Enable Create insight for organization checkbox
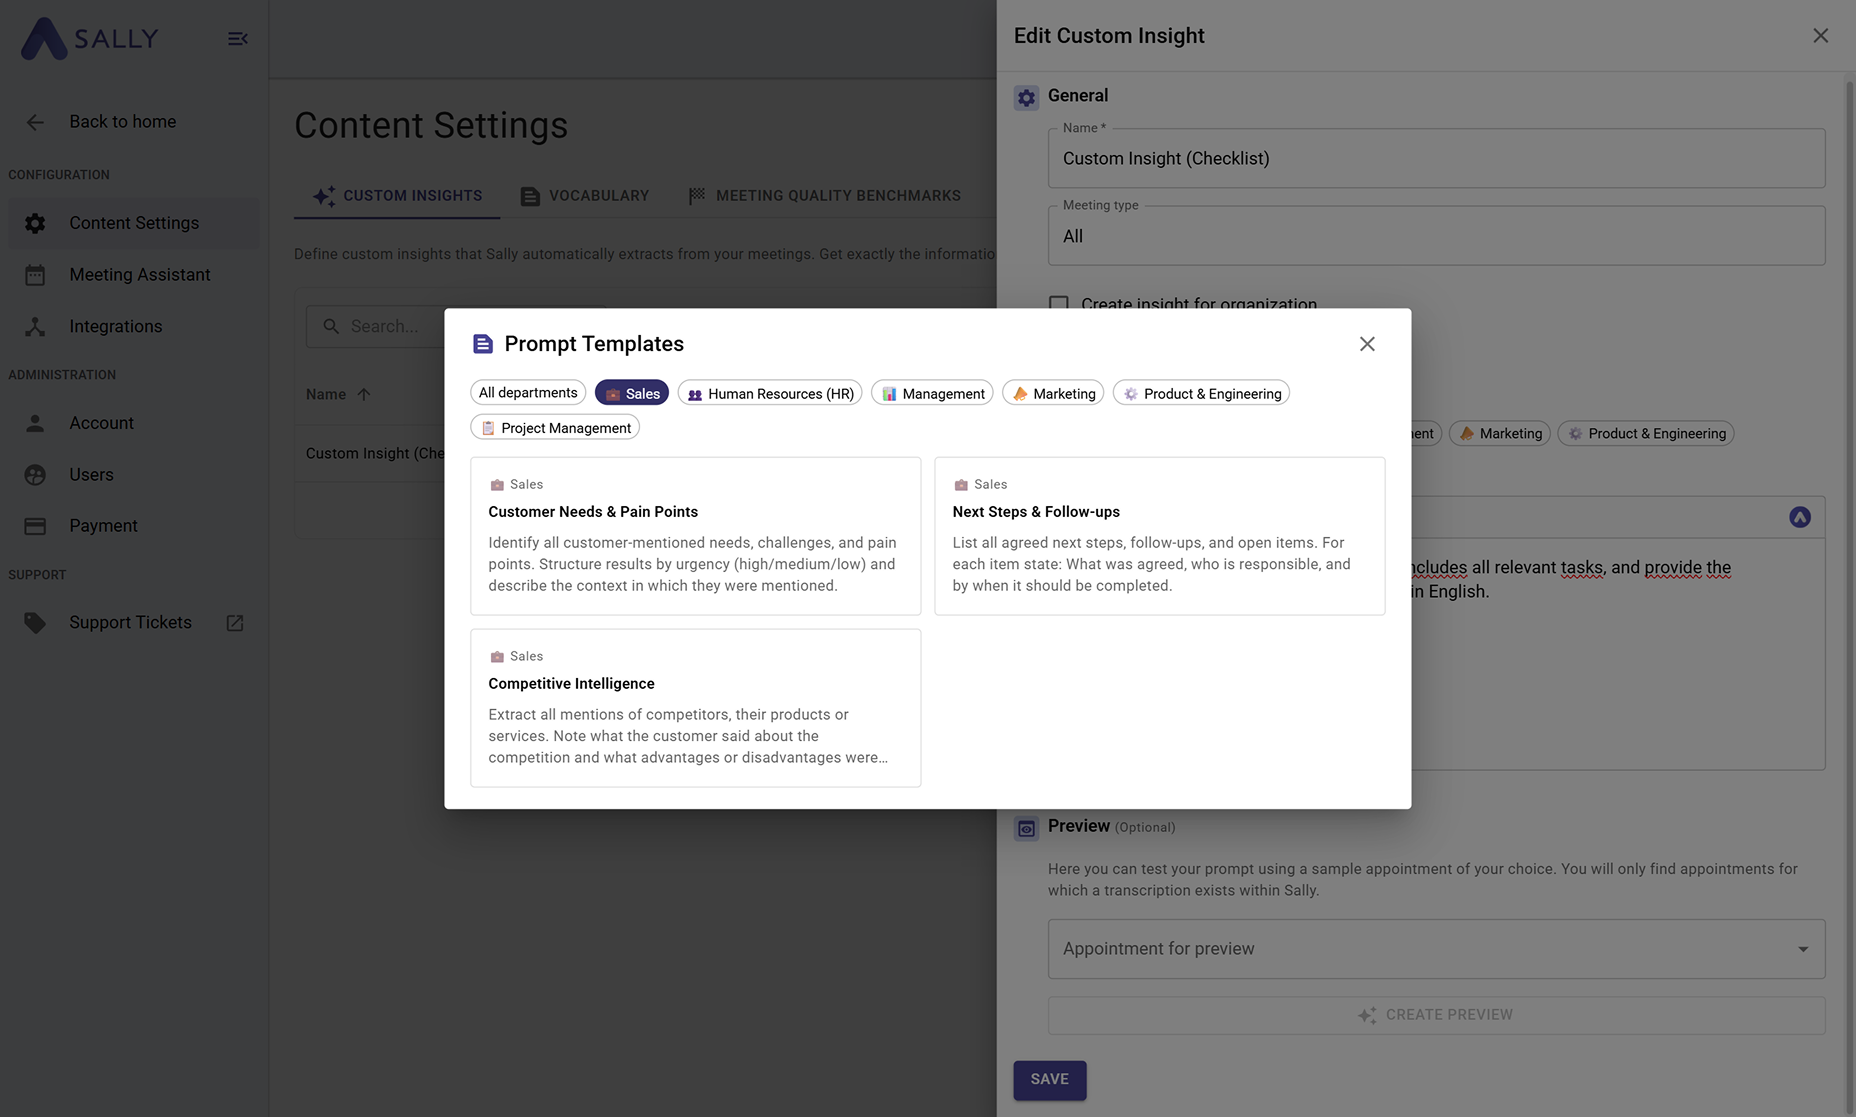This screenshot has width=1856, height=1117. 1058,304
